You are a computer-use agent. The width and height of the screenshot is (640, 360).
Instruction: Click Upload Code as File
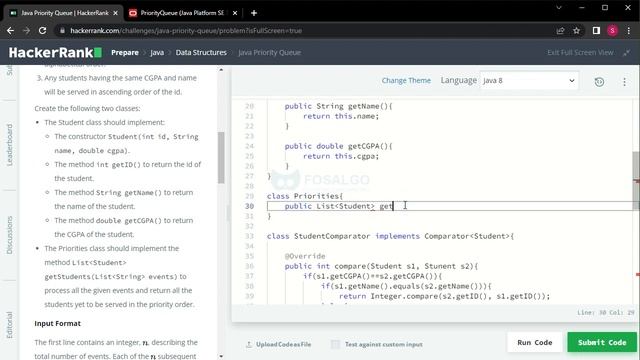click(278, 344)
